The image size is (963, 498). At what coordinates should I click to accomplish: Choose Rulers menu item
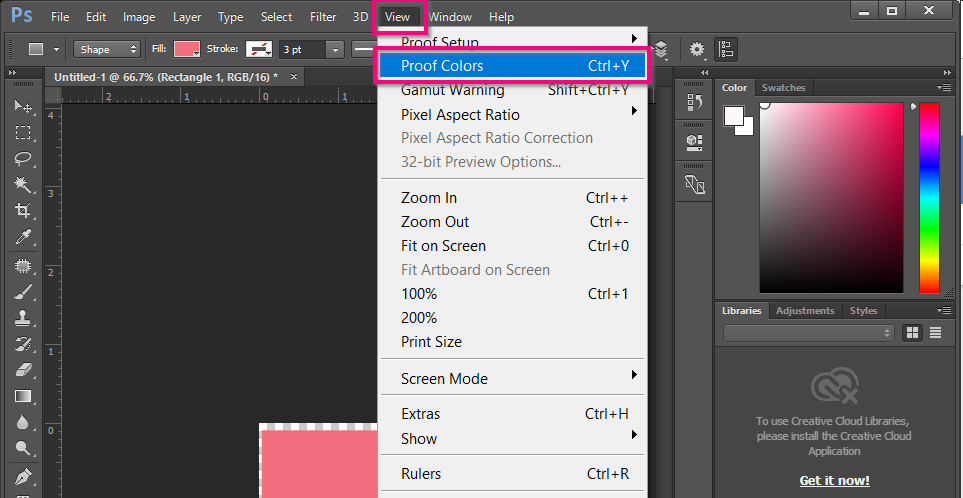pyautogui.click(x=513, y=473)
